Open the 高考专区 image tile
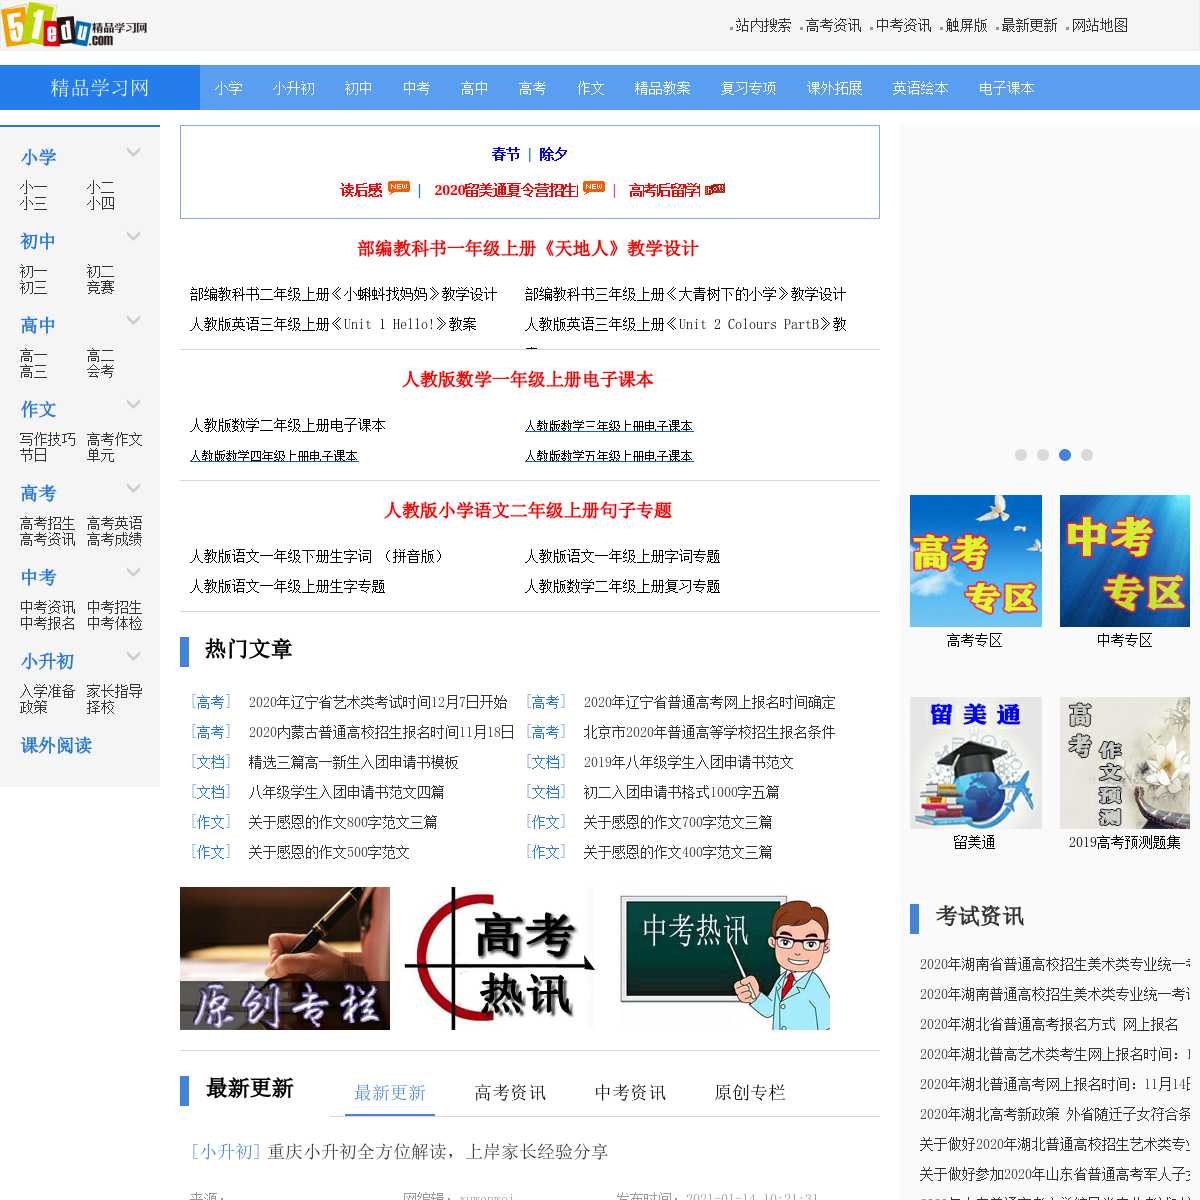 tap(975, 560)
